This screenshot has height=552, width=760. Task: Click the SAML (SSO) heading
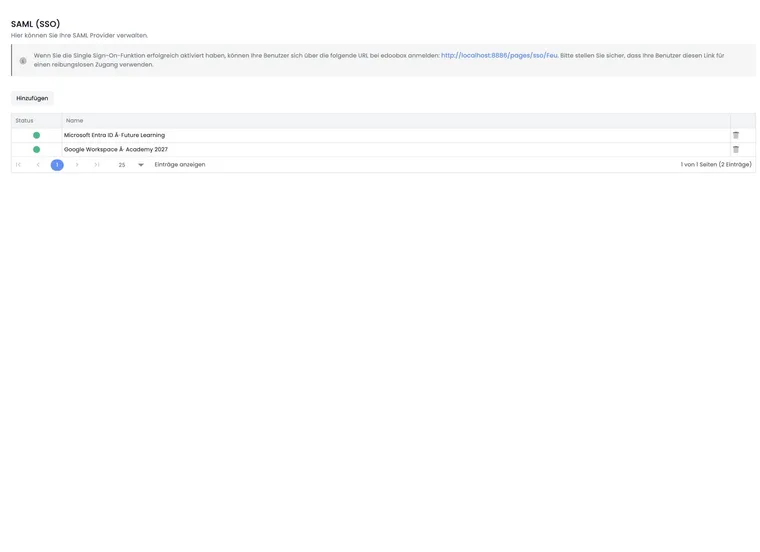click(x=35, y=24)
